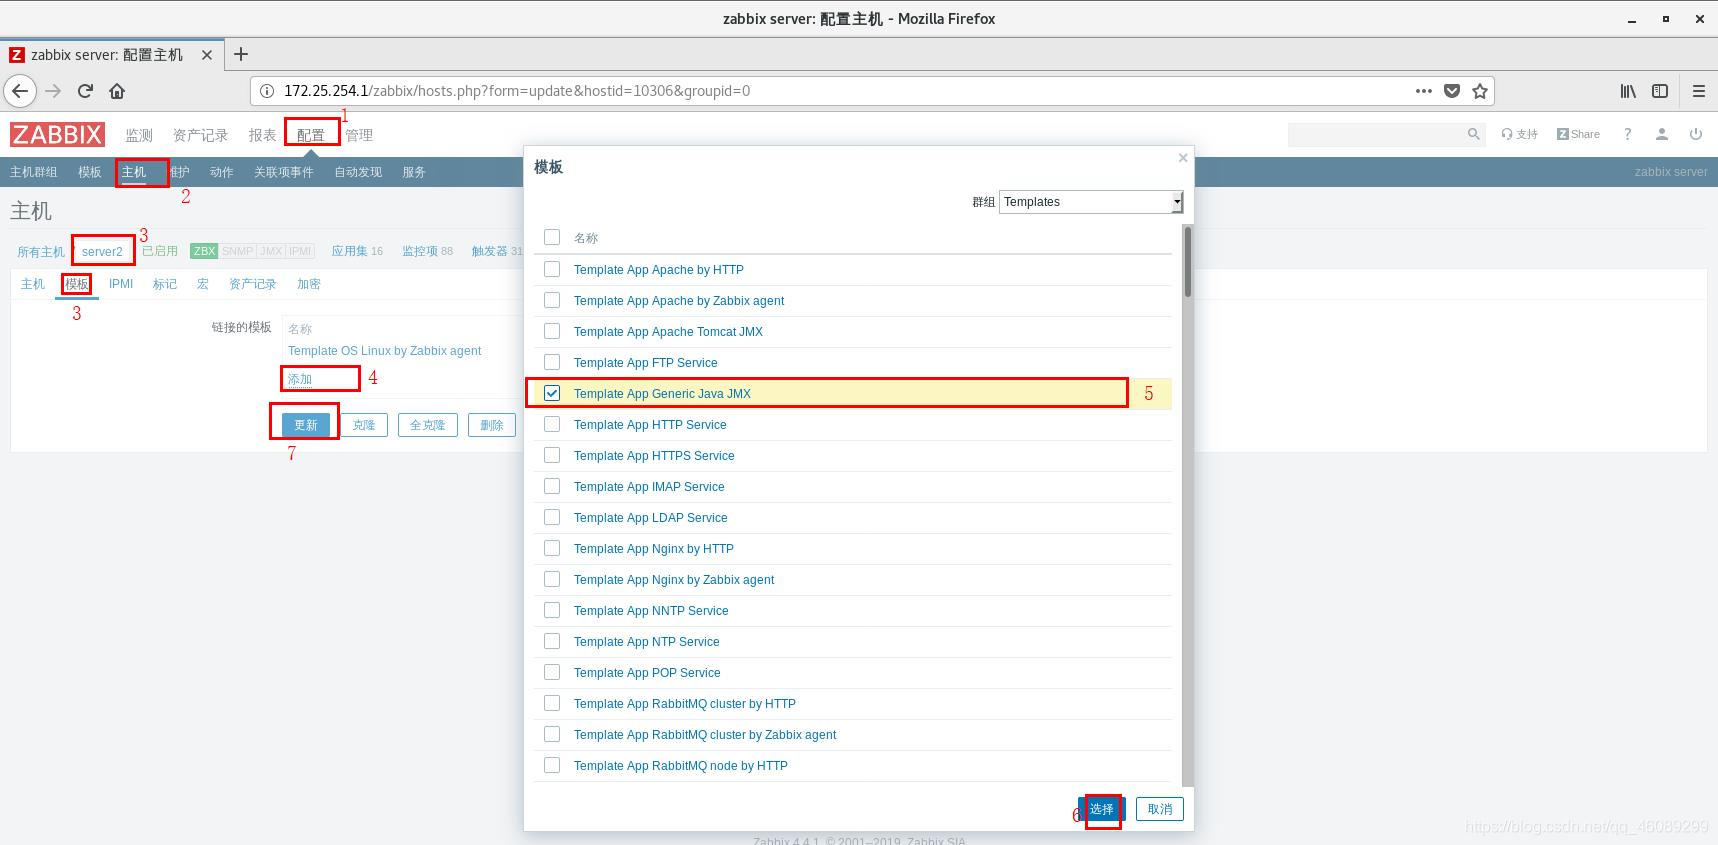The height and width of the screenshot is (845, 1718).
Task: Open the 所有主机 breadcrumb link
Action: click(40, 252)
